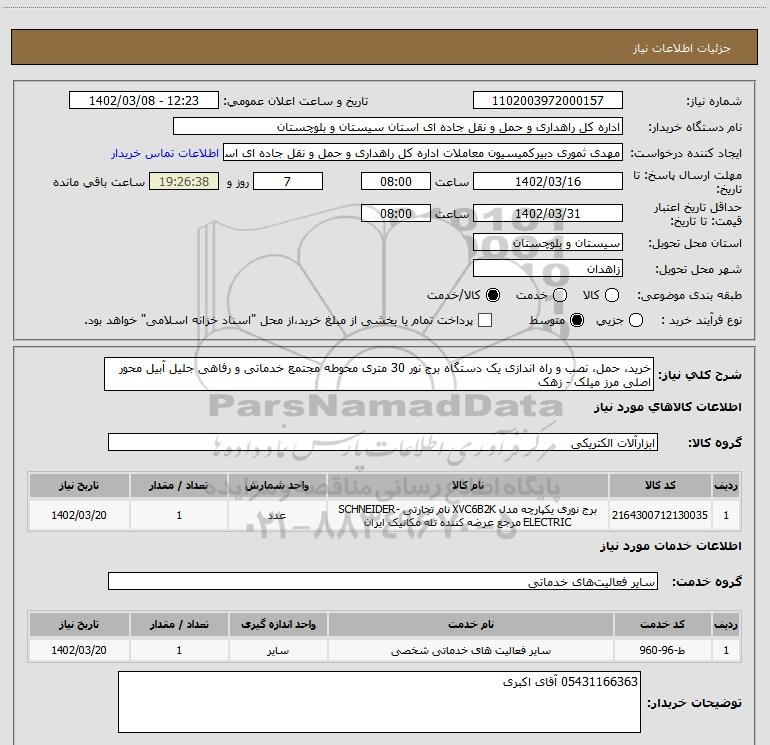Choose the جزیی purchase type radio

[636, 321]
